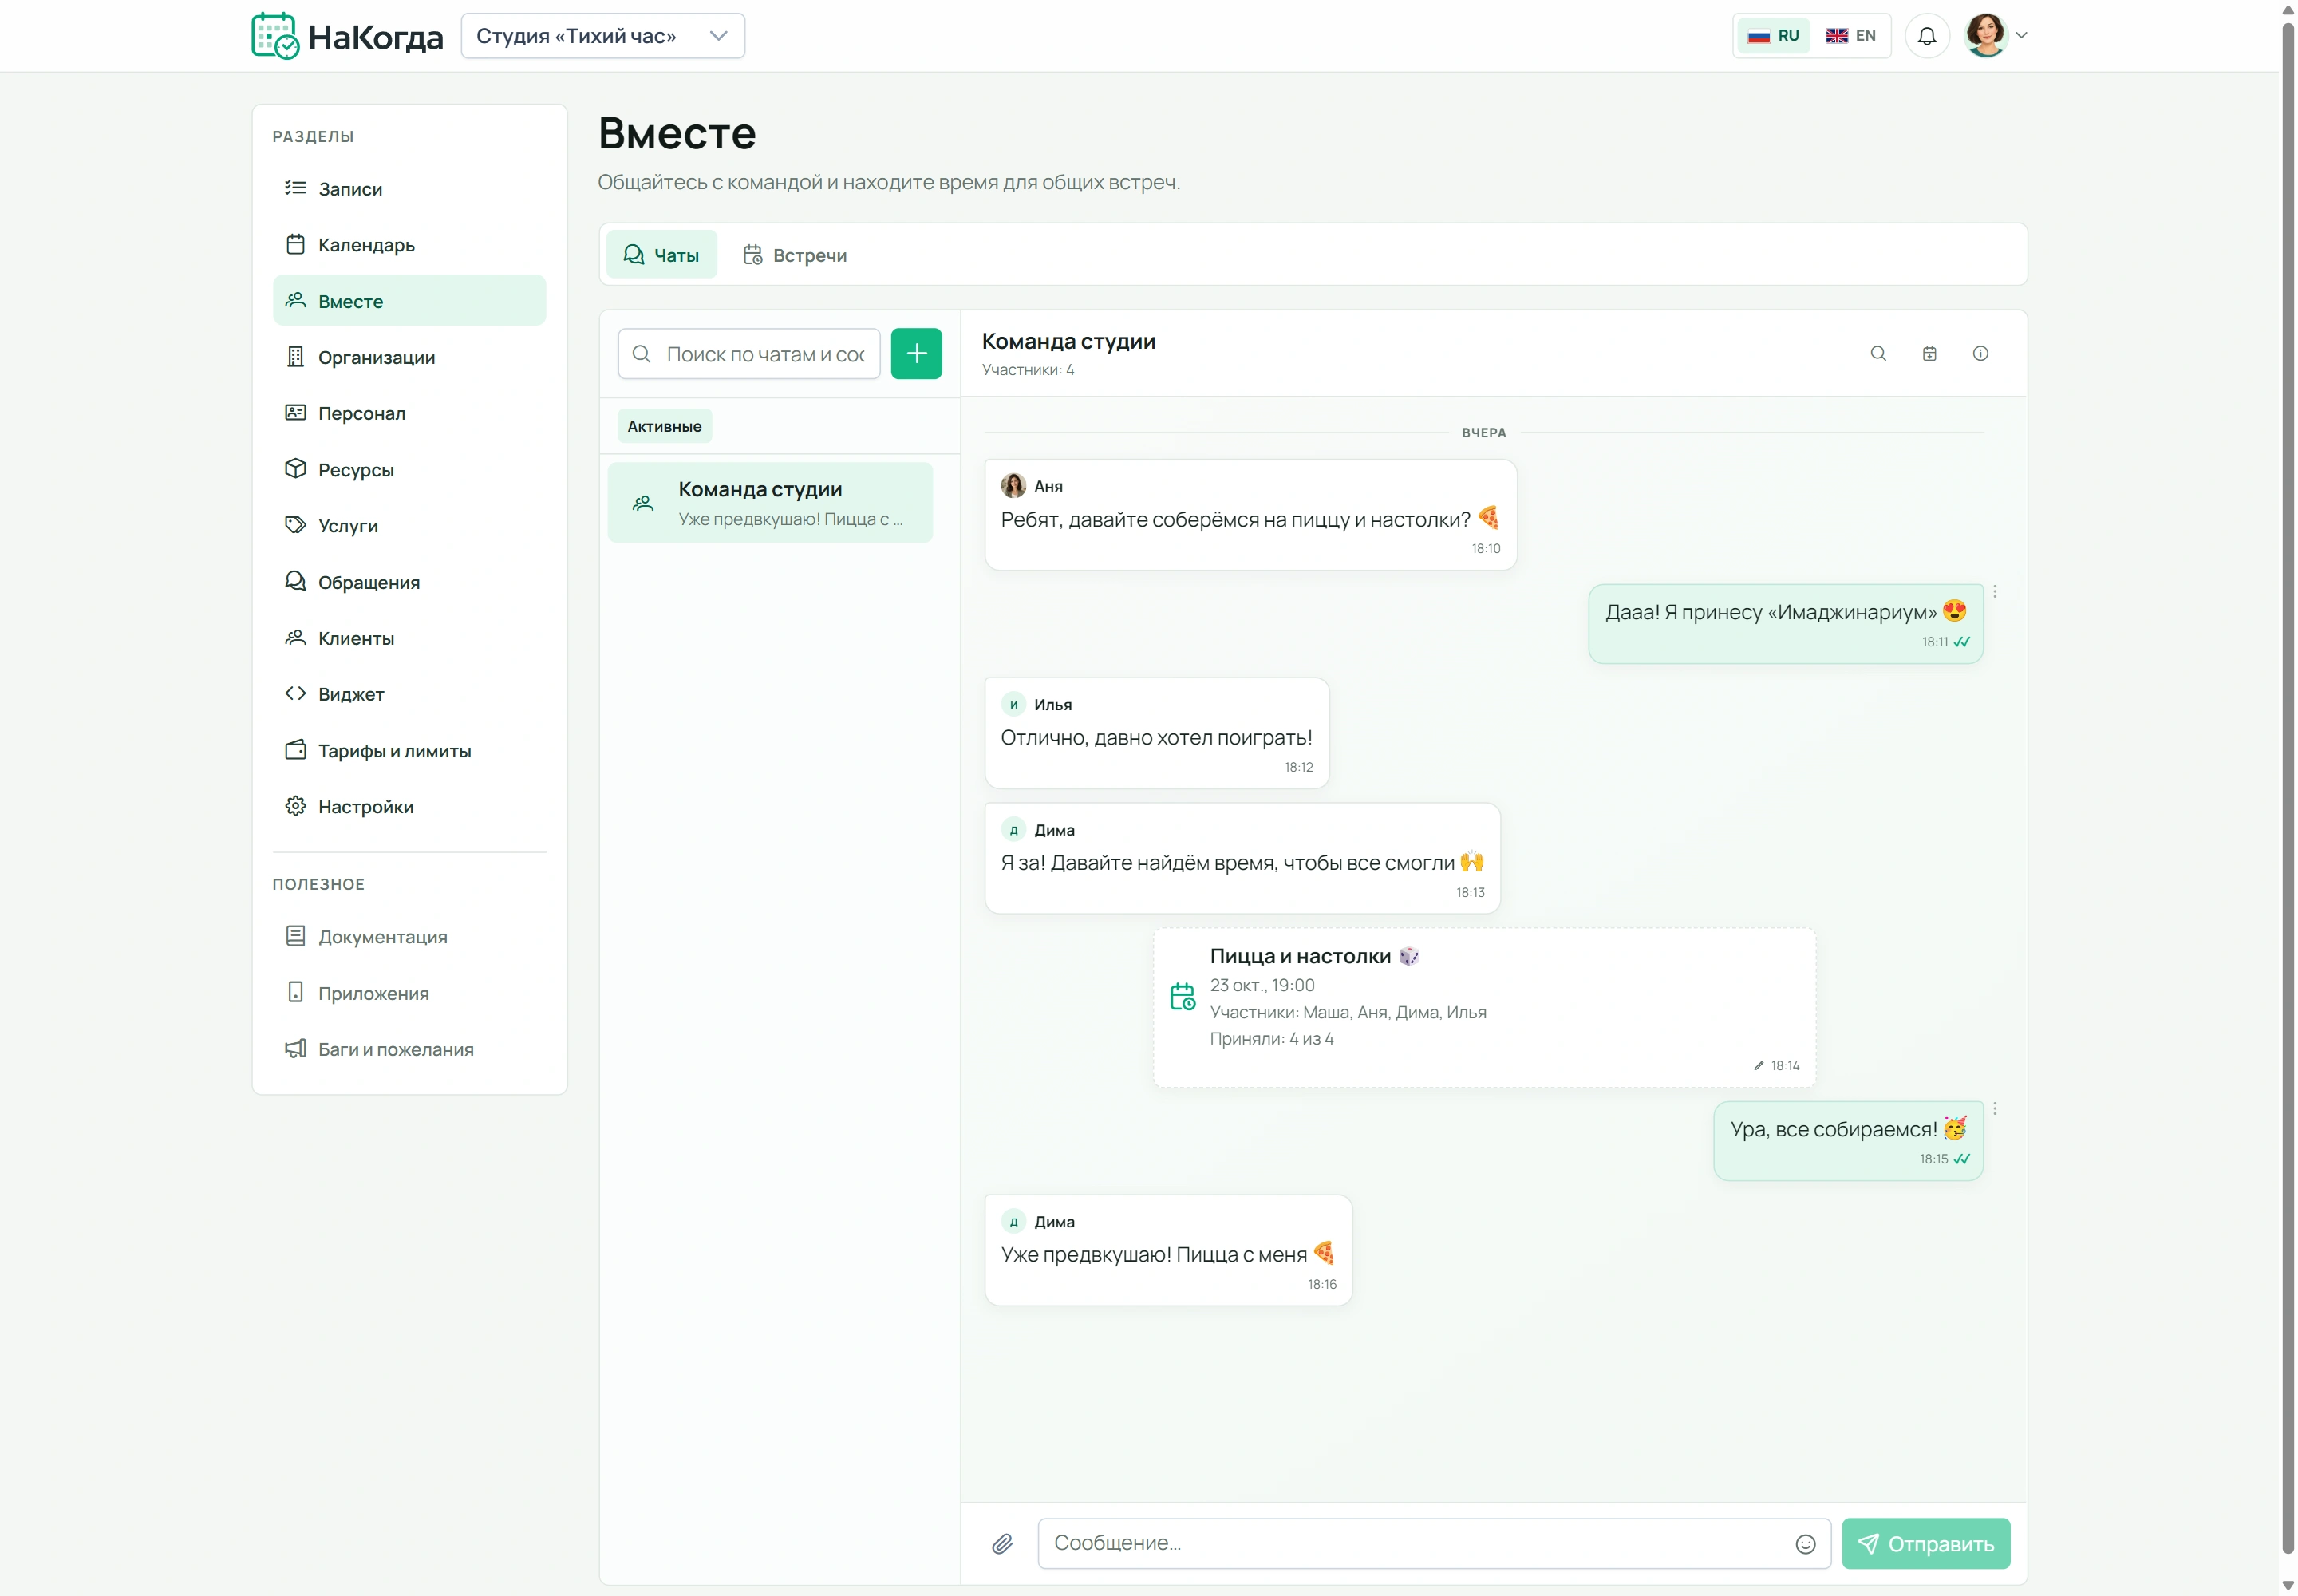Open Организации section
The height and width of the screenshot is (1596, 2298).
409,357
